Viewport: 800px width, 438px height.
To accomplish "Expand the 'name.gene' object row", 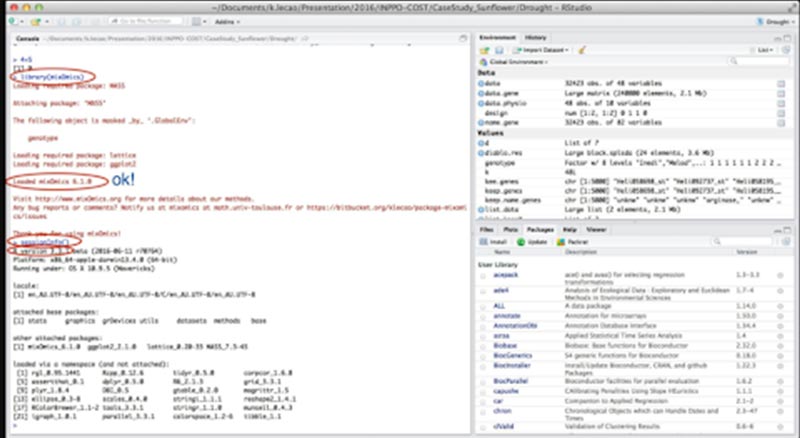I will tap(481, 123).
